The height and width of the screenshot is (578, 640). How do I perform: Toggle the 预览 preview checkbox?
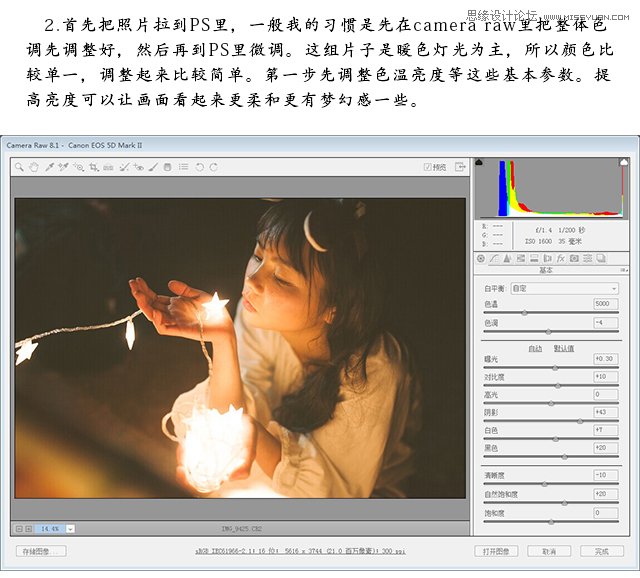(x=427, y=168)
